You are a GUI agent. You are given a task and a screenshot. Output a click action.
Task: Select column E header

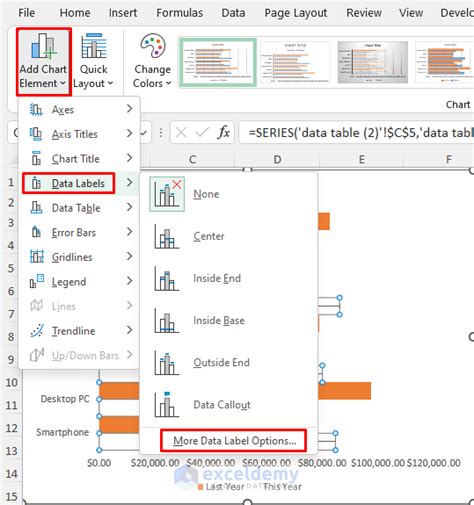tap(362, 159)
